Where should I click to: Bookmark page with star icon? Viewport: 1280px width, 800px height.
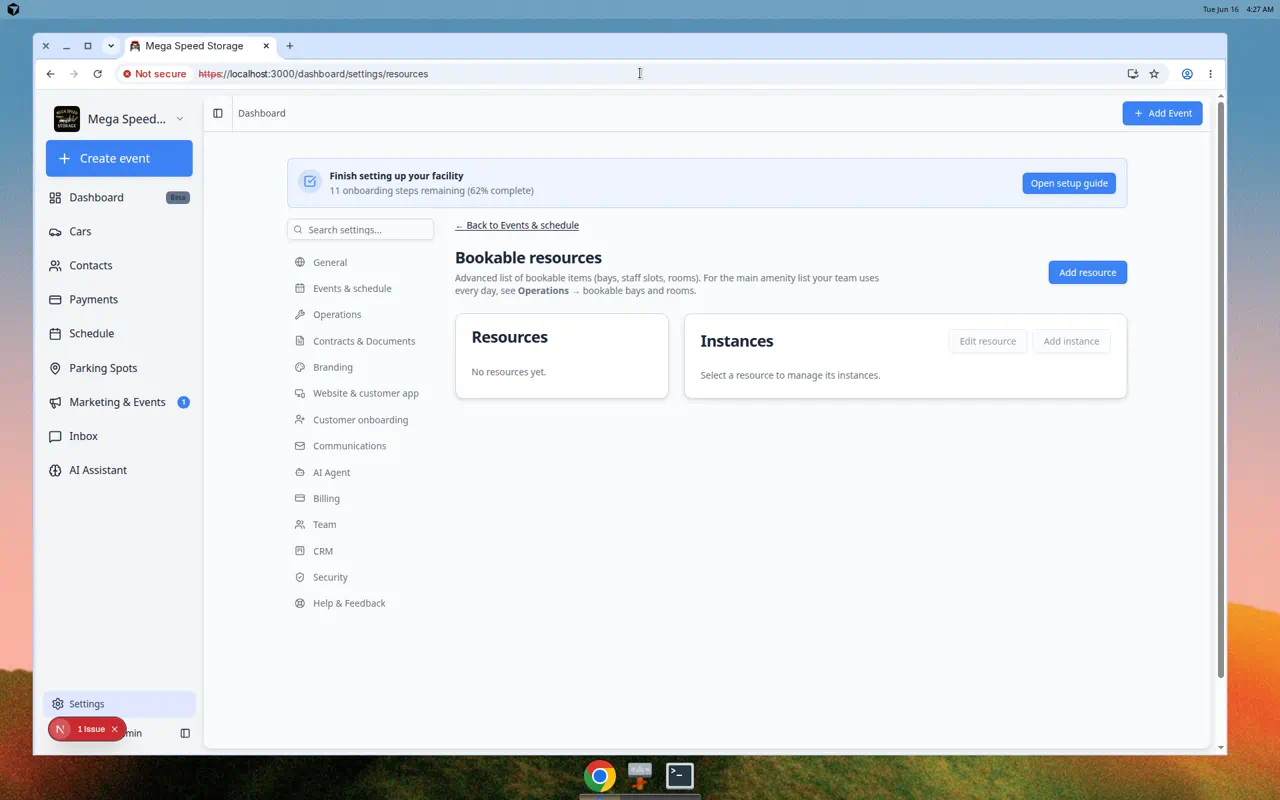1154,74
